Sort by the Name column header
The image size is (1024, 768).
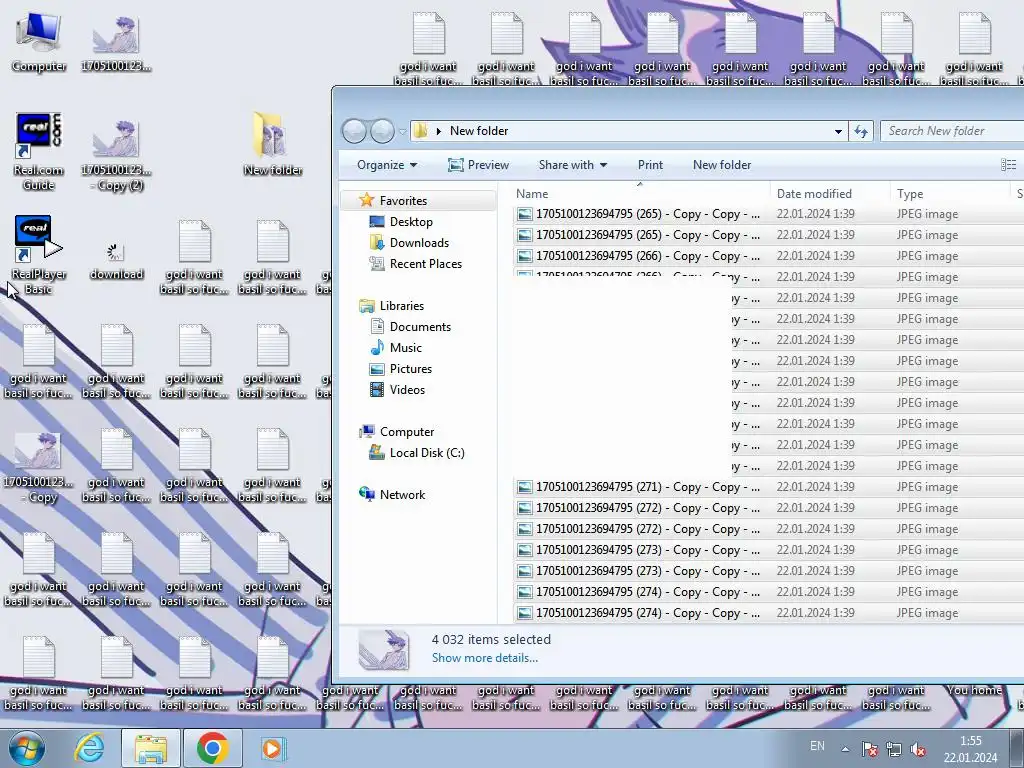[x=639, y=193]
